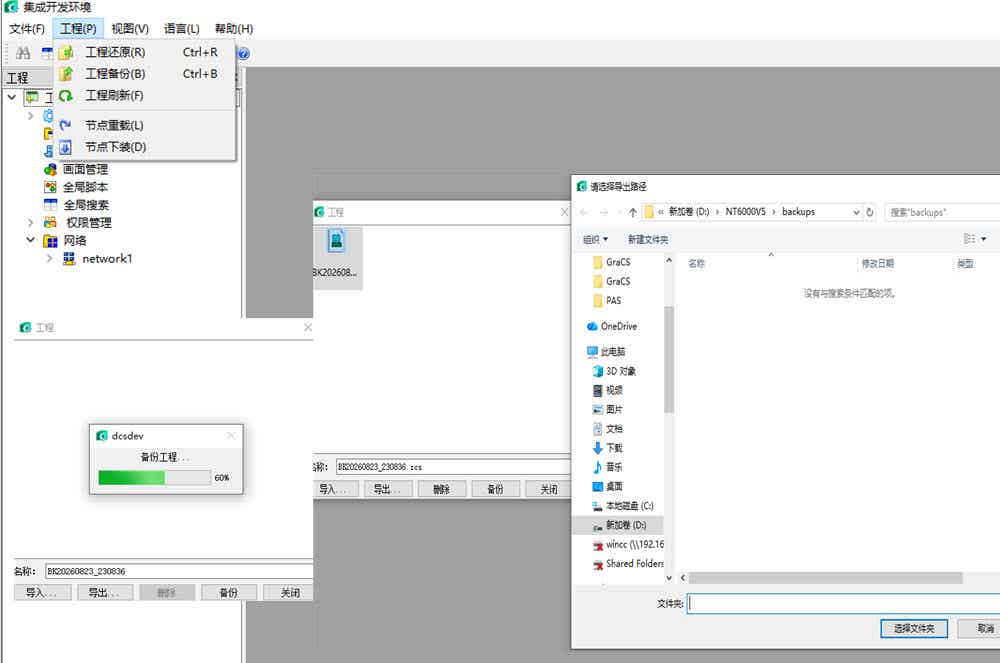The height and width of the screenshot is (663, 1000).
Task: Click 关闭 button in dialog showing backup progress
Action: (290, 593)
